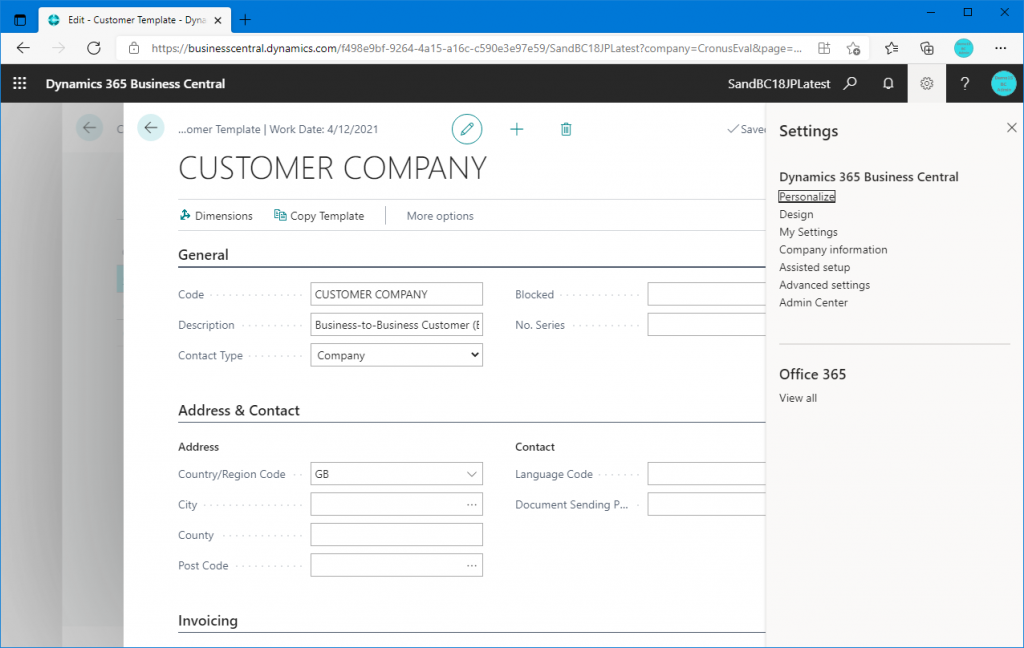1024x648 pixels.
Task: Open the Contact Type dropdown
Action: tap(396, 355)
